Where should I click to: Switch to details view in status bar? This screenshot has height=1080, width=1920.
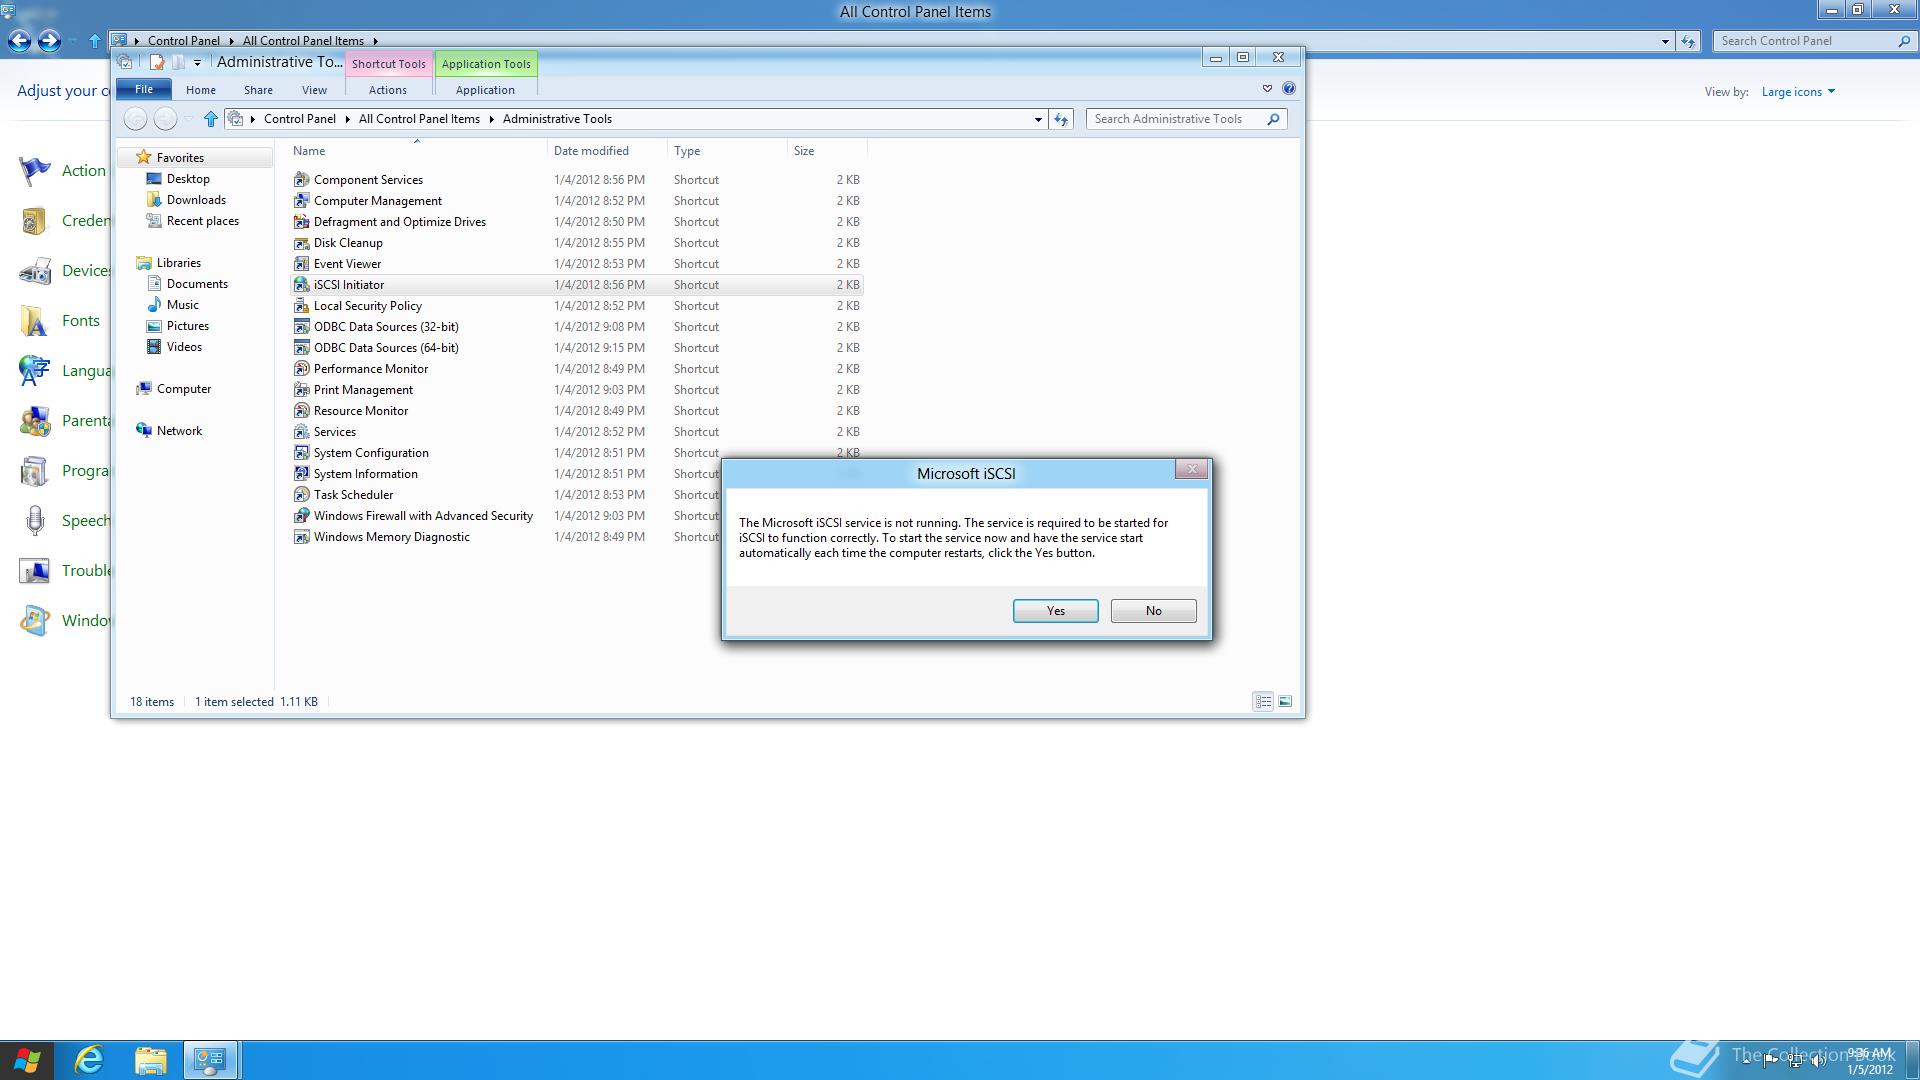click(1263, 702)
